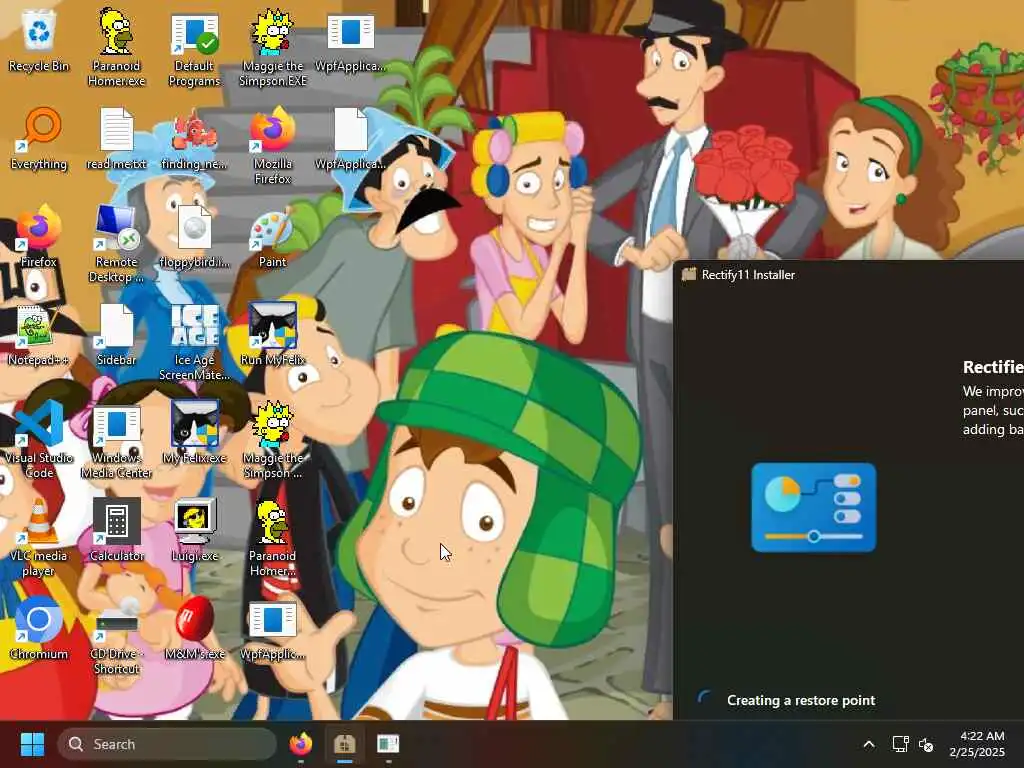Select the blank-page WpfApplica... file icon
This screenshot has width=1024, height=768.
350,138
